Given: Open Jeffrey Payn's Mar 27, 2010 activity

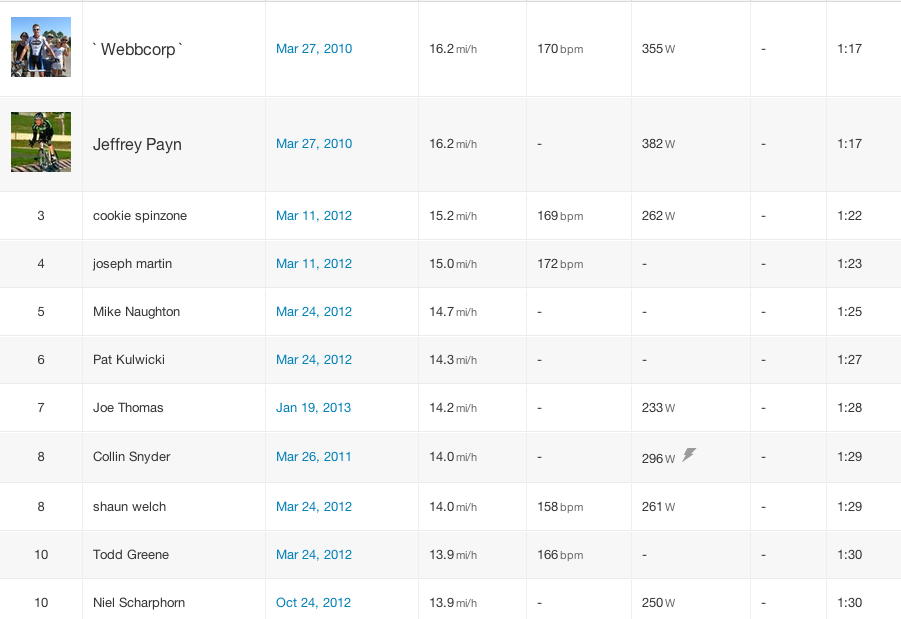Looking at the screenshot, I should tap(314, 144).
